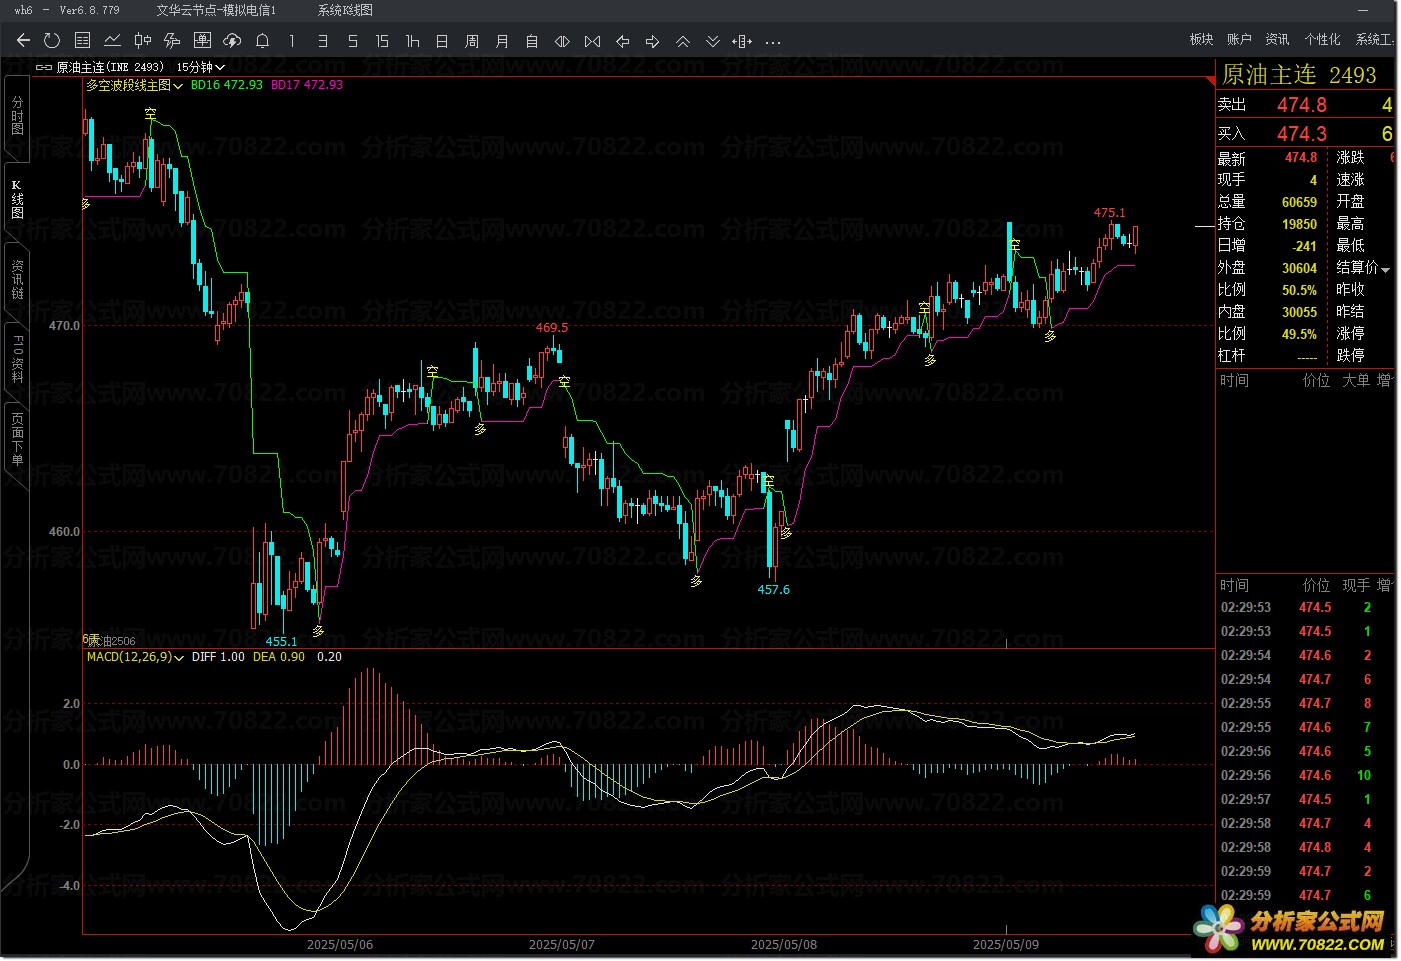Click the 457.6 low price marker
Image resolution: width=1401 pixels, height=961 pixels.
[773, 589]
